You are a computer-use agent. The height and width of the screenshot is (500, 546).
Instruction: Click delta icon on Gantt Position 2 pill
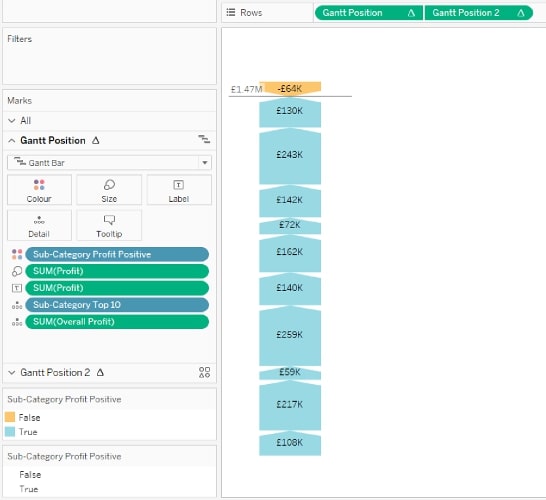point(521,13)
